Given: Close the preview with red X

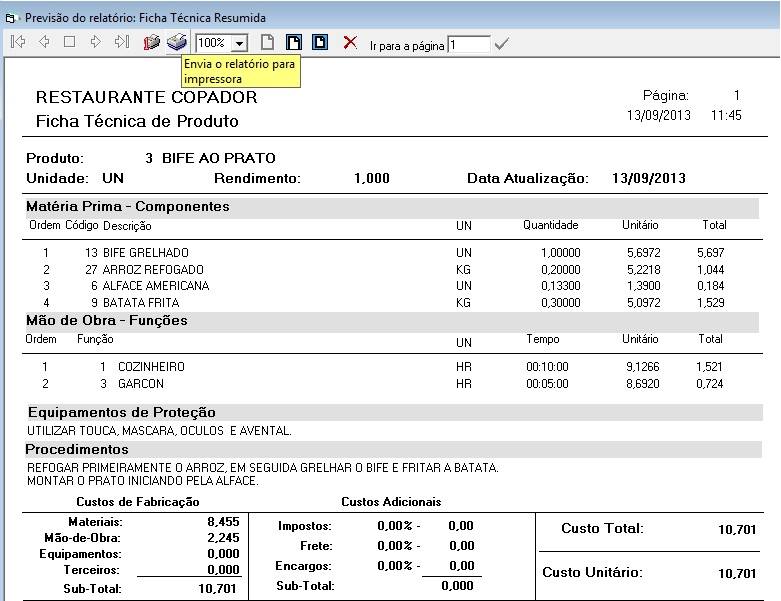Looking at the screenshot, I should [350, 42].
